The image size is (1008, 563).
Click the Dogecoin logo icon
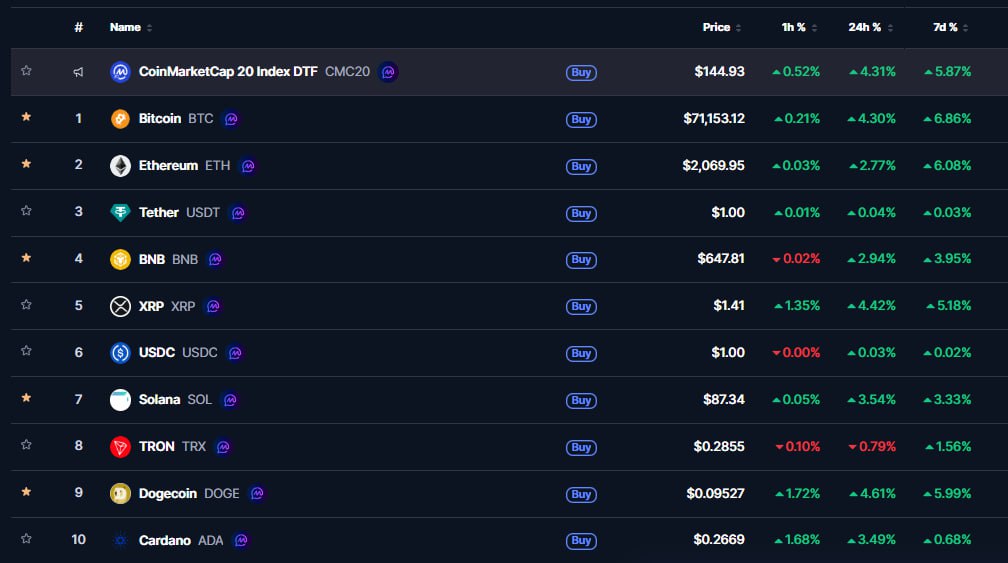120,494
